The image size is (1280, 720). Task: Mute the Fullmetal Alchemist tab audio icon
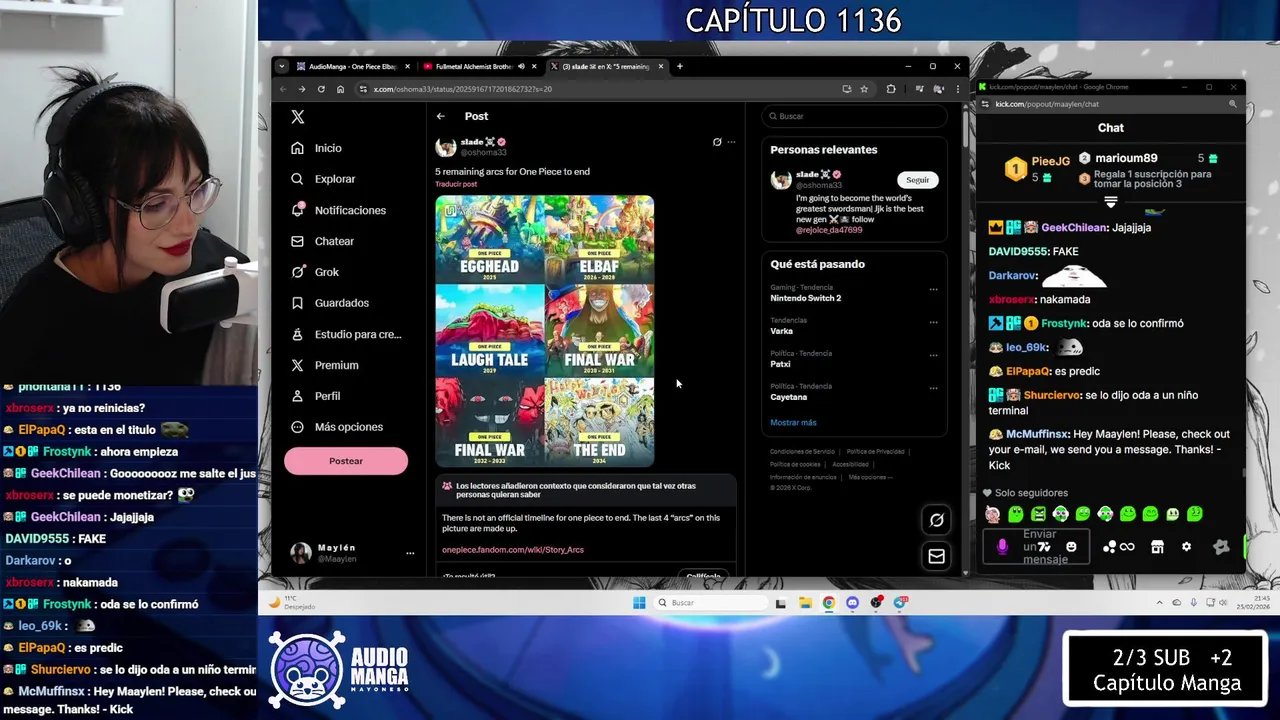pos(521,67)
